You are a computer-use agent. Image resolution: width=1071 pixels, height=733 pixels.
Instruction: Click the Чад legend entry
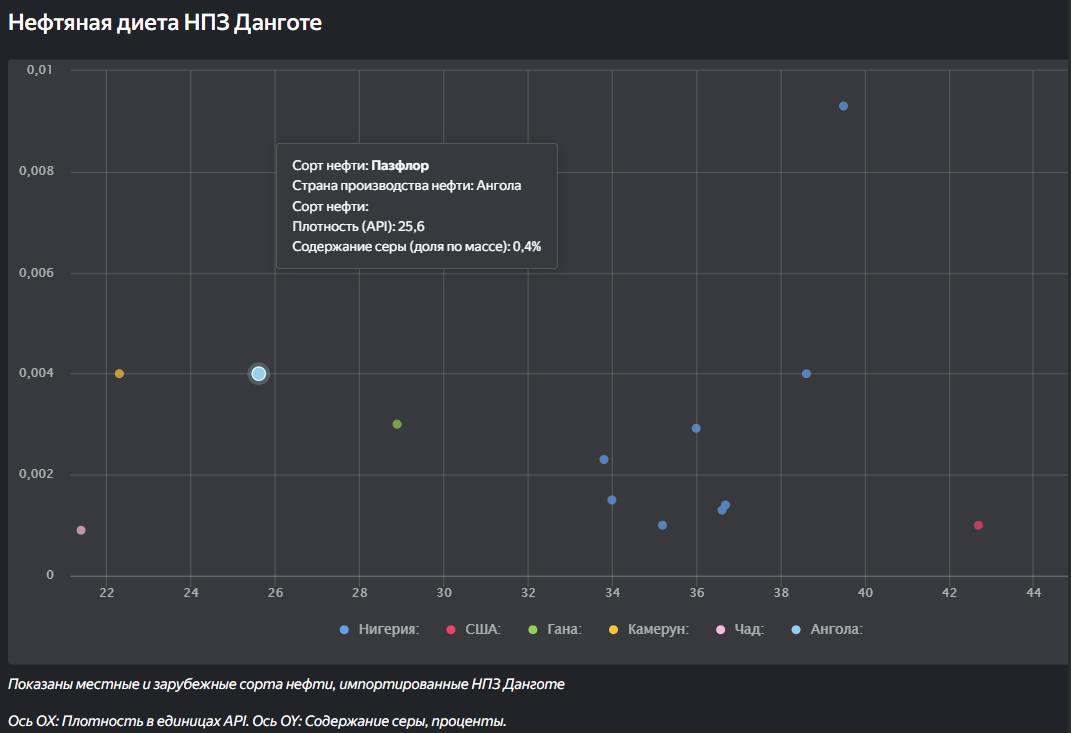pos(740,629)
